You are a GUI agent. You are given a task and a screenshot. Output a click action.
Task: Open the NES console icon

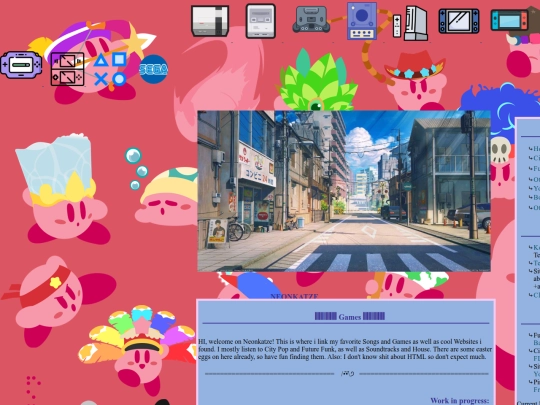[x=210, y=21]
